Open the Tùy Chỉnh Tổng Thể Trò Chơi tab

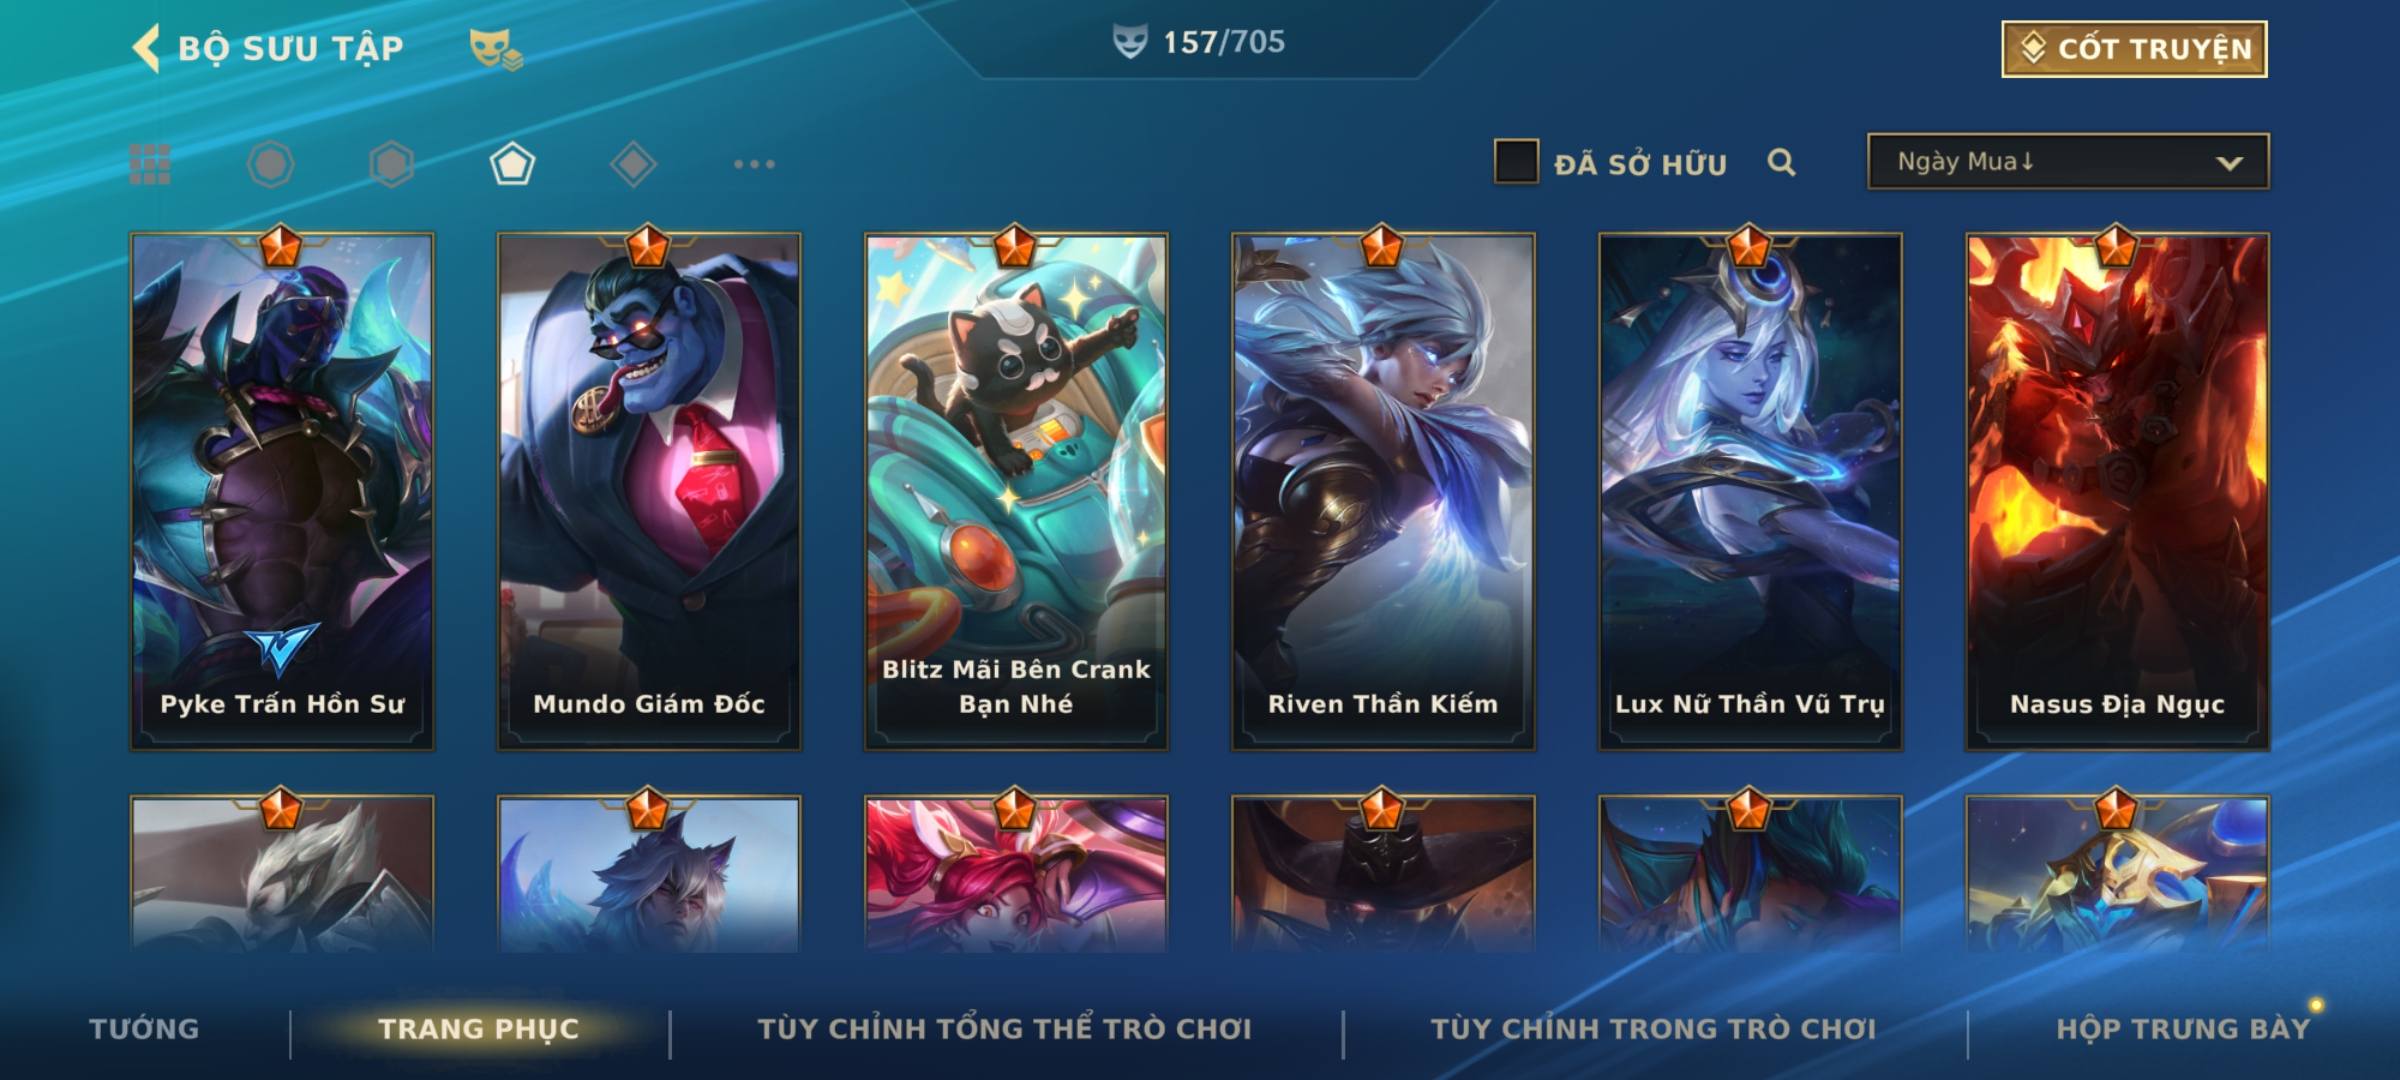[1005, 1029]
